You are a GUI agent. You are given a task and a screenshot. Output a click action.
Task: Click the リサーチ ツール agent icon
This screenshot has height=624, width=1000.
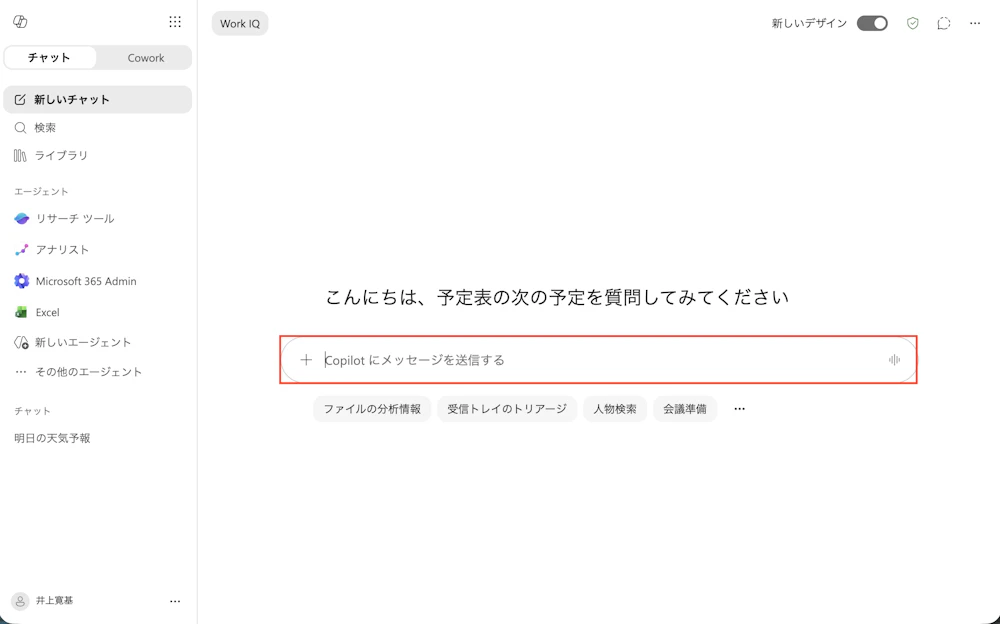22,218
